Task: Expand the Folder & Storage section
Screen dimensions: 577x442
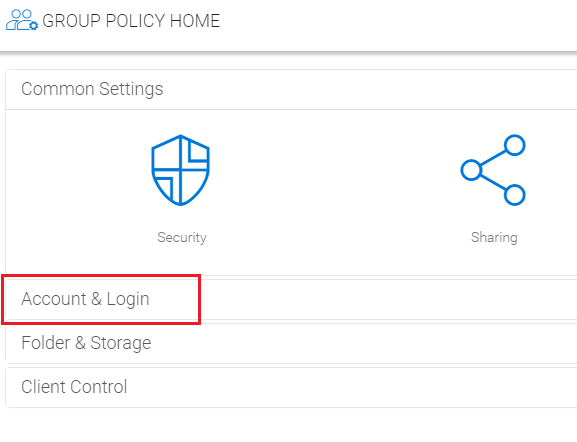Action: tap(291, 343)
